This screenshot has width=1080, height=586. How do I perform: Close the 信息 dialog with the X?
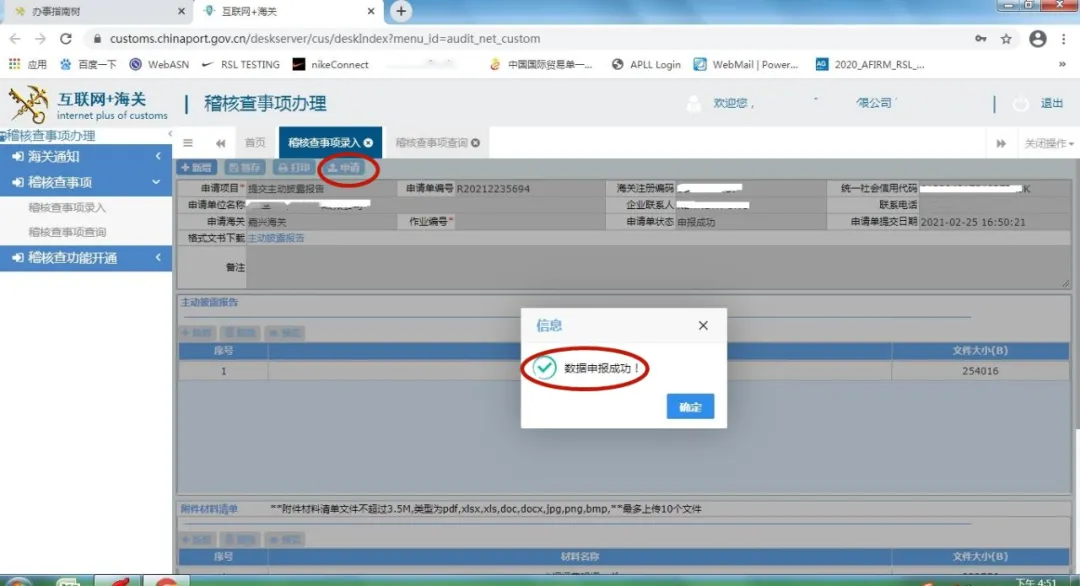(703, 326)
